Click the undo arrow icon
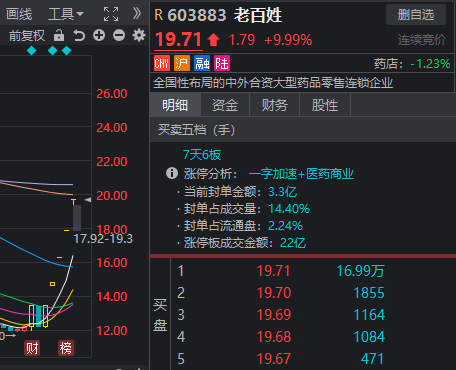Viewport: 456px width, 370px height. click(x=79, y=35)
